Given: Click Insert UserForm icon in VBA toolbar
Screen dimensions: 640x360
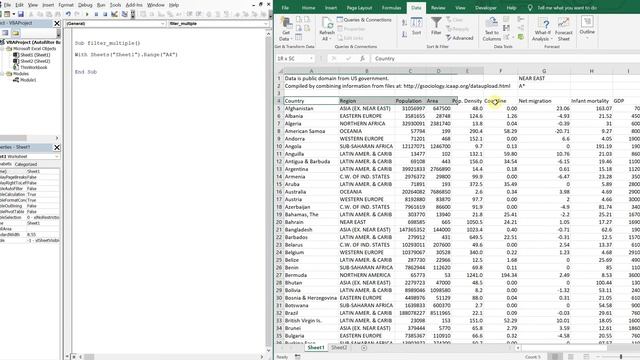Looking at the screenshot, I should click(x=7, y=14).
